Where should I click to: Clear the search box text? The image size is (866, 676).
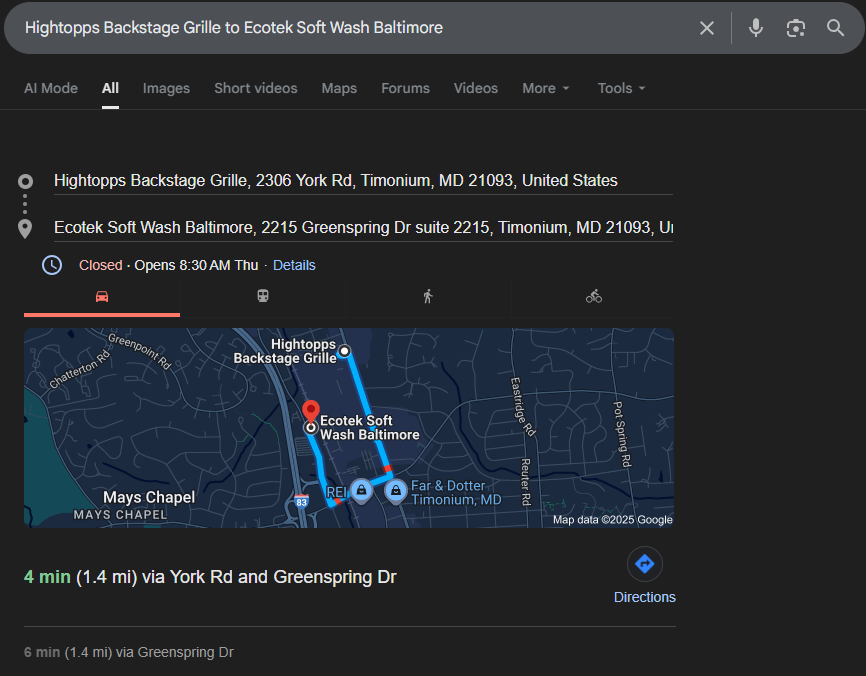pyautogui.click(x=707, y=28)
